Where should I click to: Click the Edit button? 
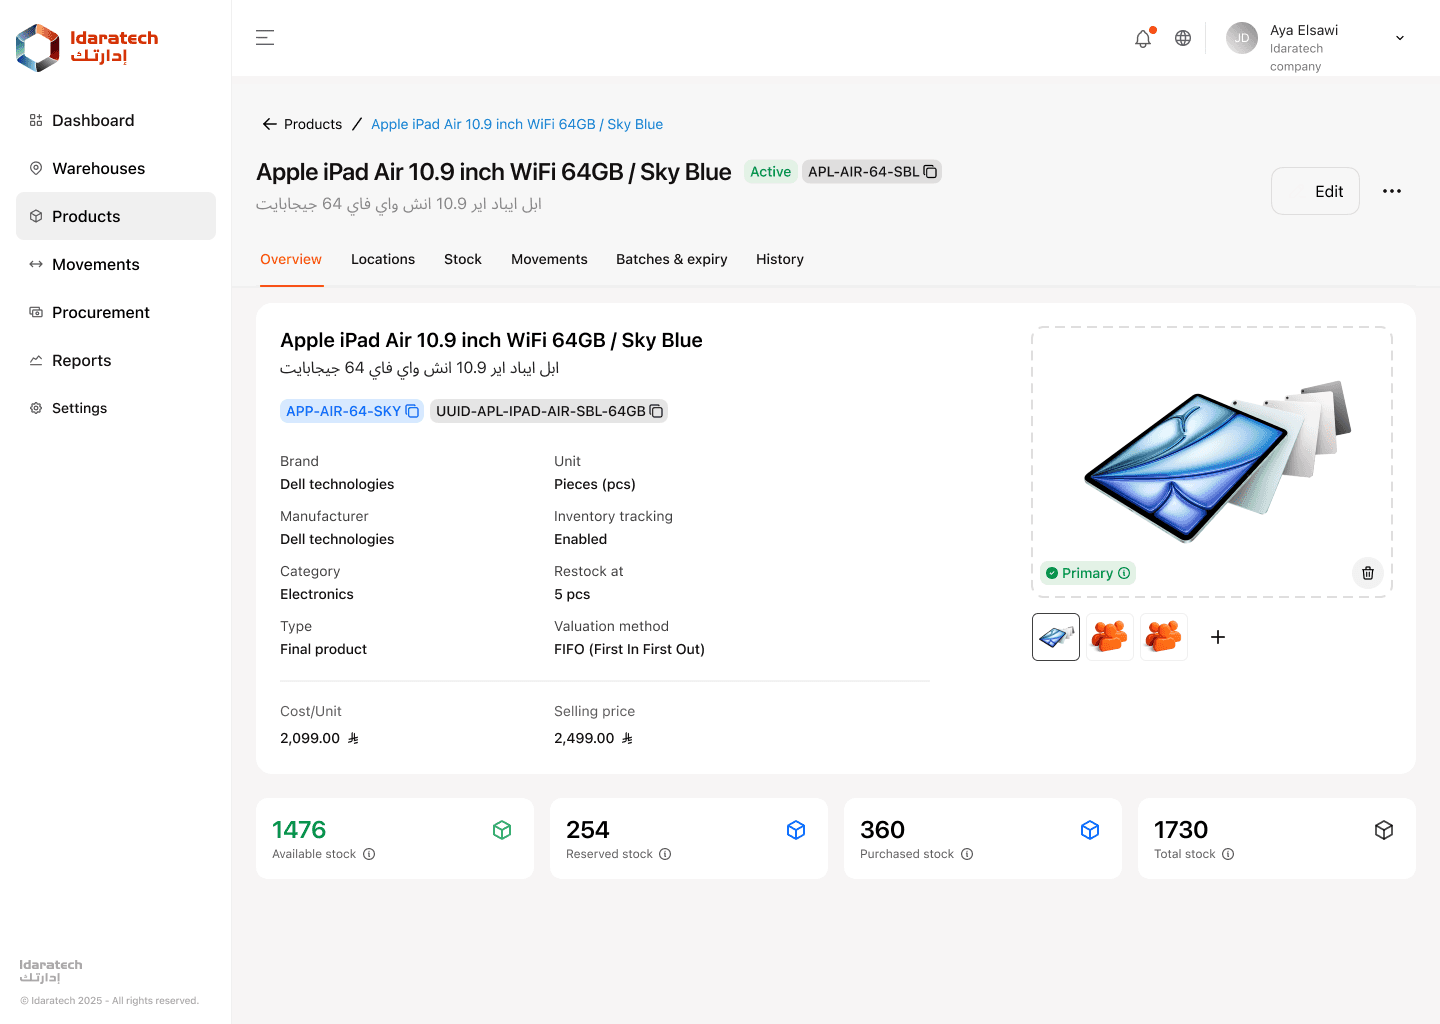pyautogui.click(x=1315, y=191)
